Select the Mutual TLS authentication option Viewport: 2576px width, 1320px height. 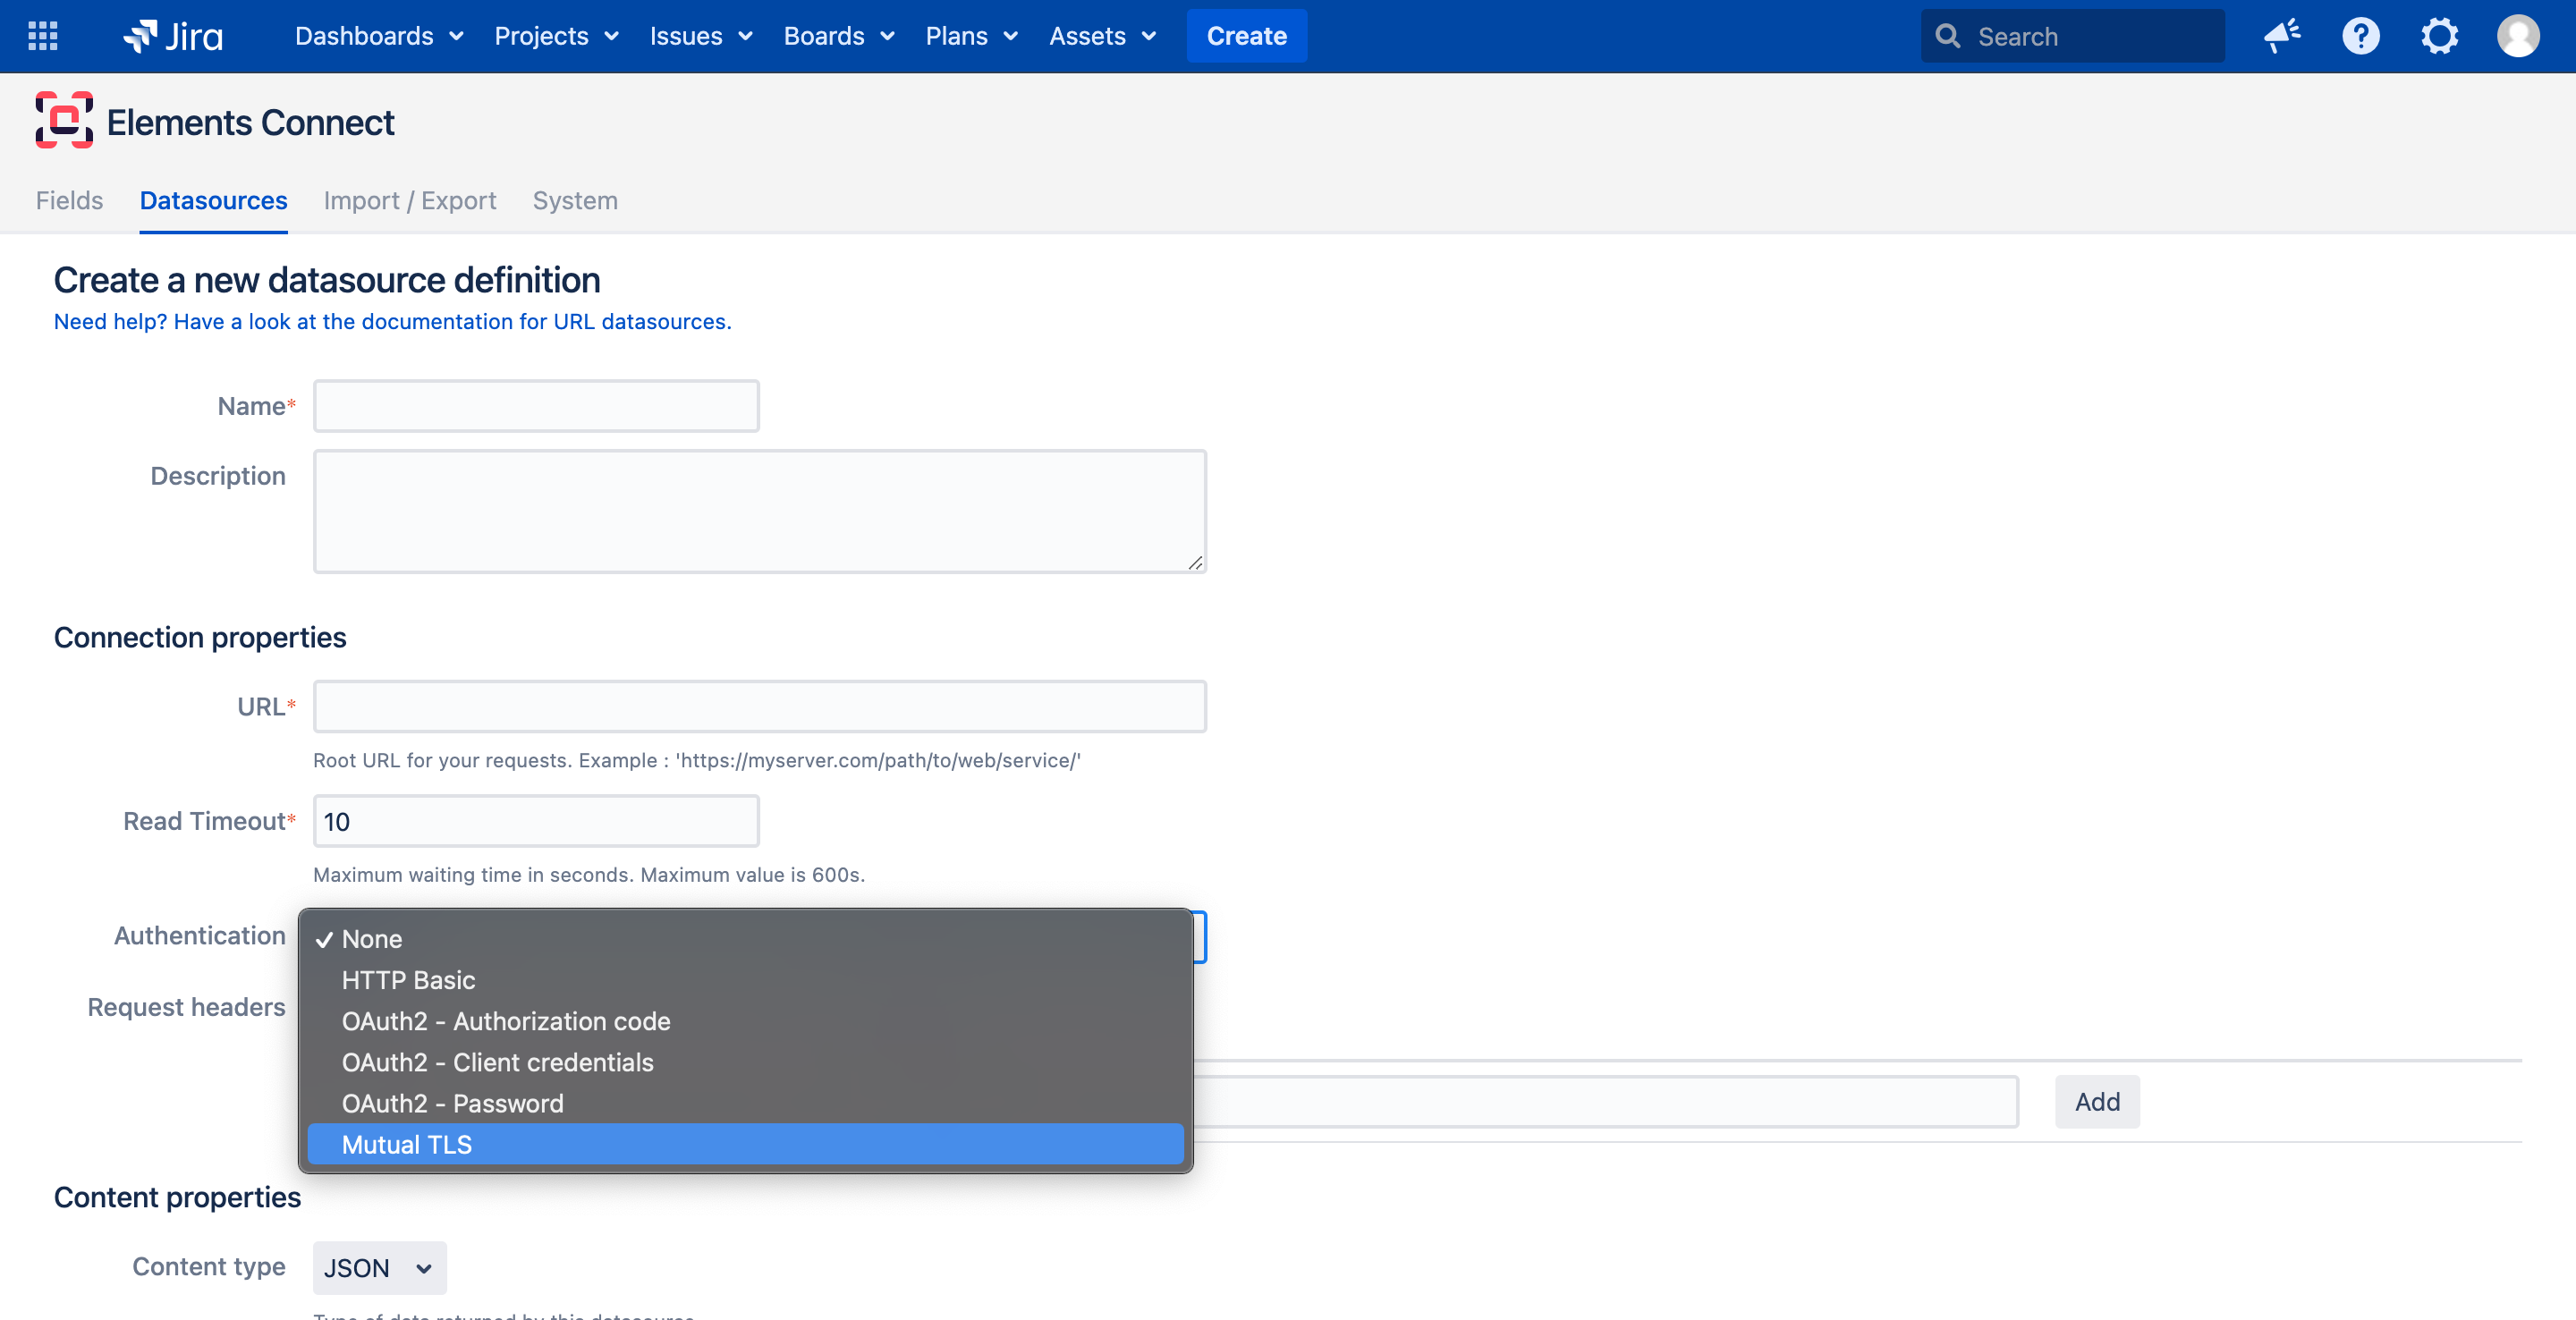[745, 1144]
